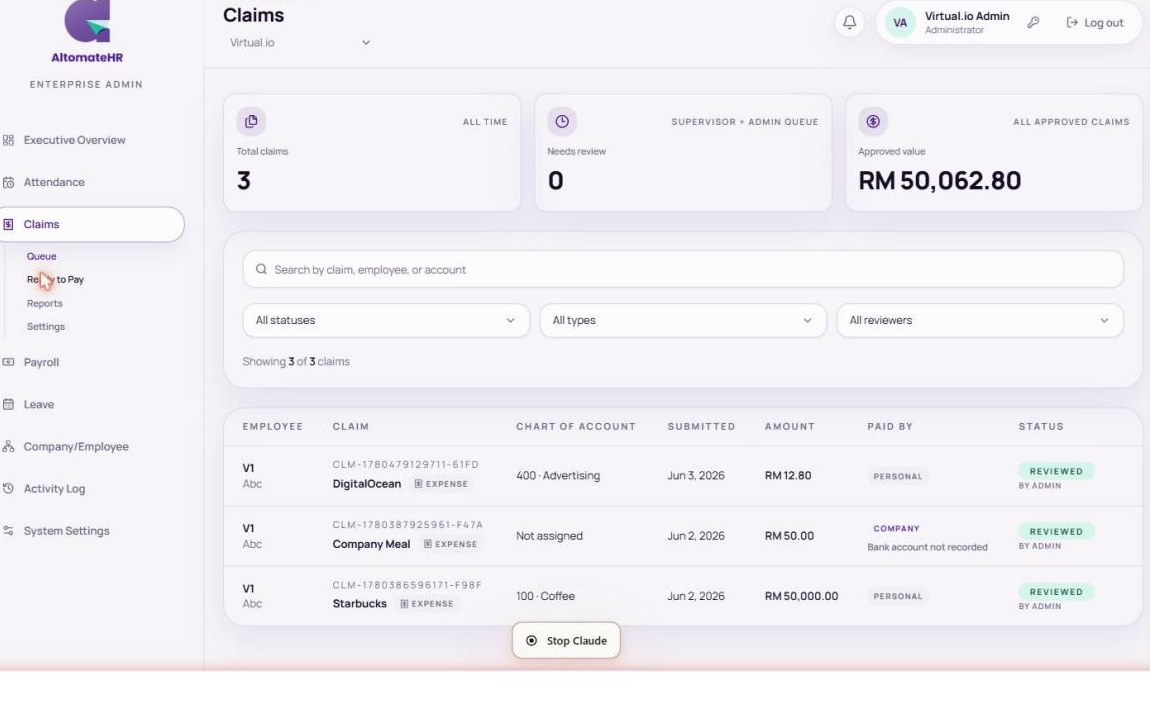This screenshot has width=1150, height=703.
Task: Open the Ready to Pay submenu
Action: [x=55, y=279]
